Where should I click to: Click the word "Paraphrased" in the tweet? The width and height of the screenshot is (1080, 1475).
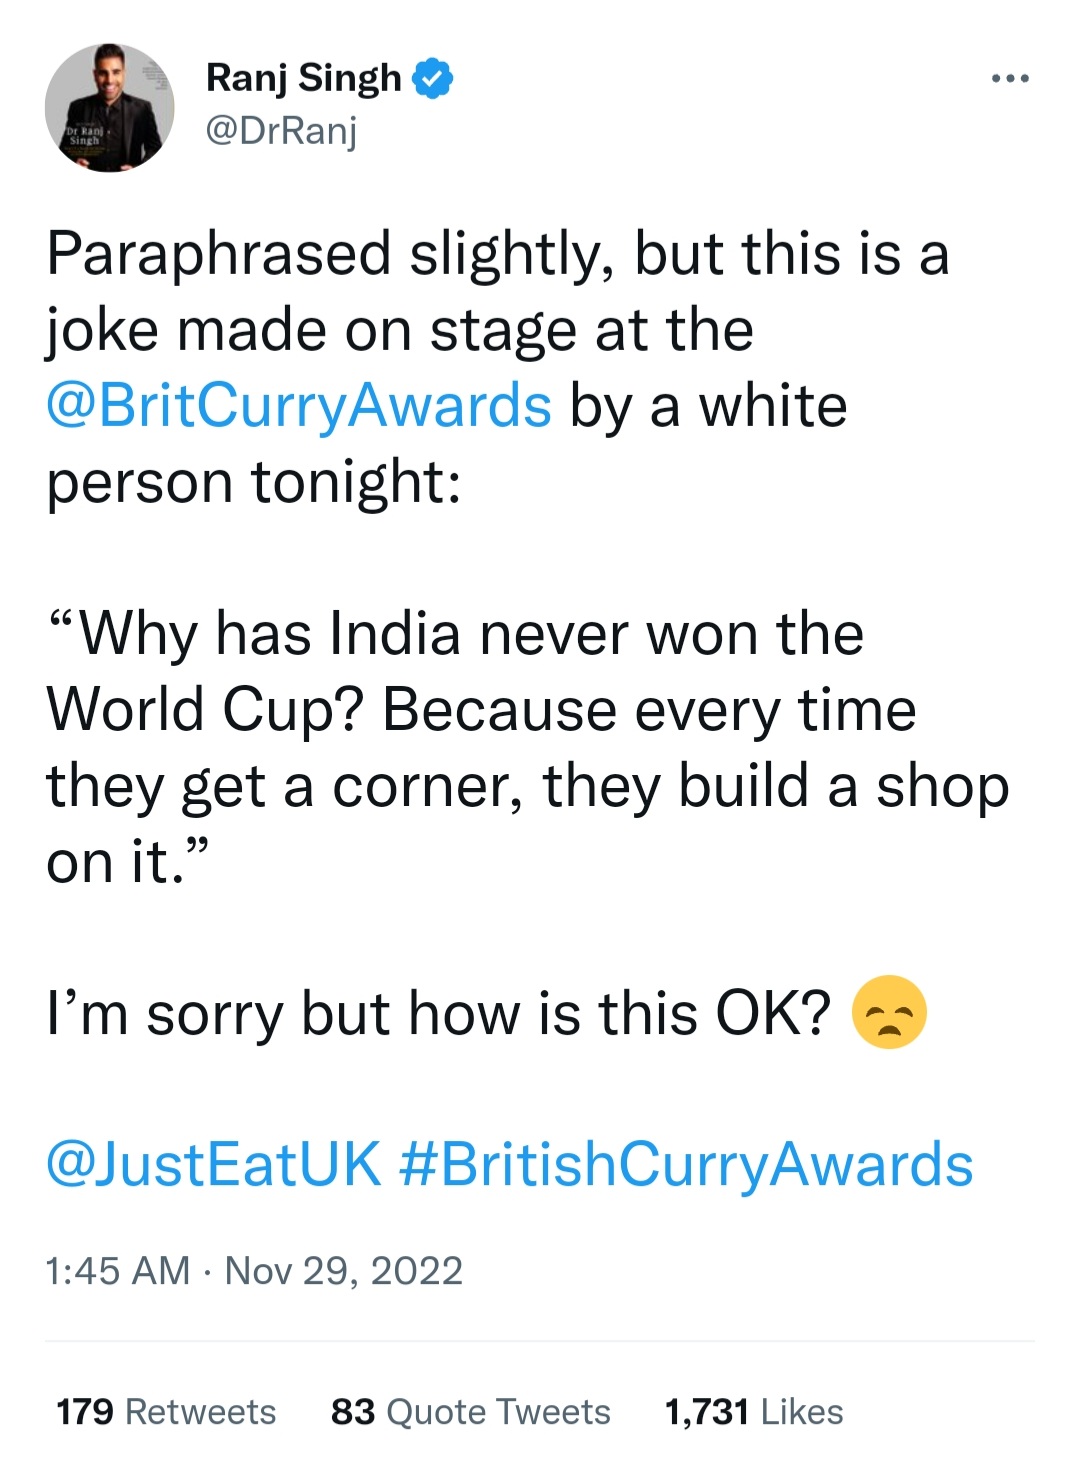pyautogui.click(x=218, y=255)
